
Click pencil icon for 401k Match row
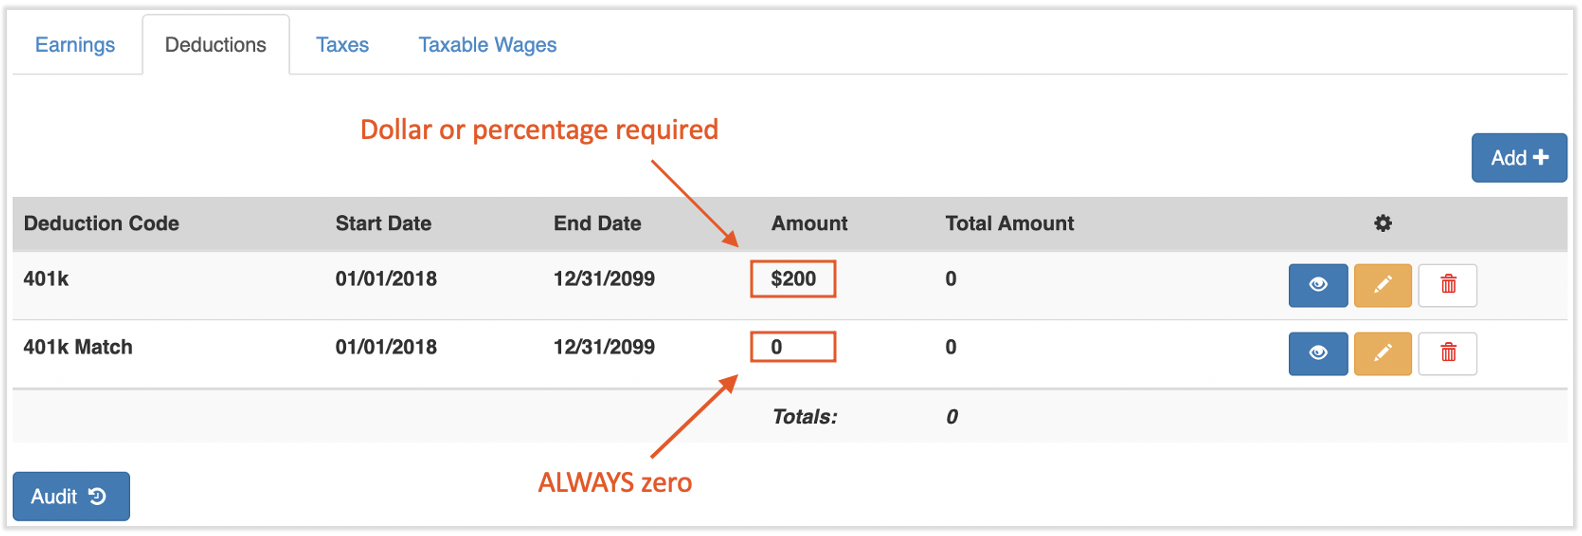[x=1382, y=353]
